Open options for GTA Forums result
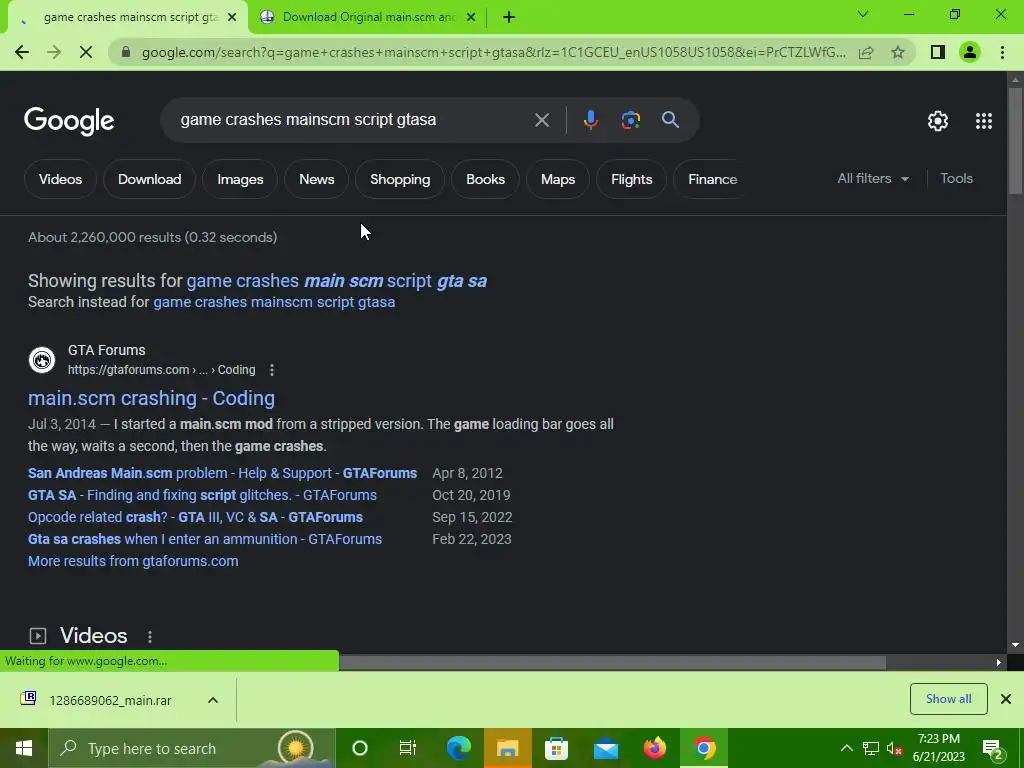1024x768 pixels. click(272, 370)
